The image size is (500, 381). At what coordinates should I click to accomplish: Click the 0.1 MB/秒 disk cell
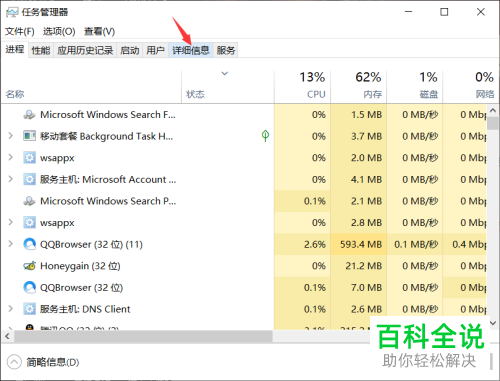pyautogui.click(x=415, y=244)
